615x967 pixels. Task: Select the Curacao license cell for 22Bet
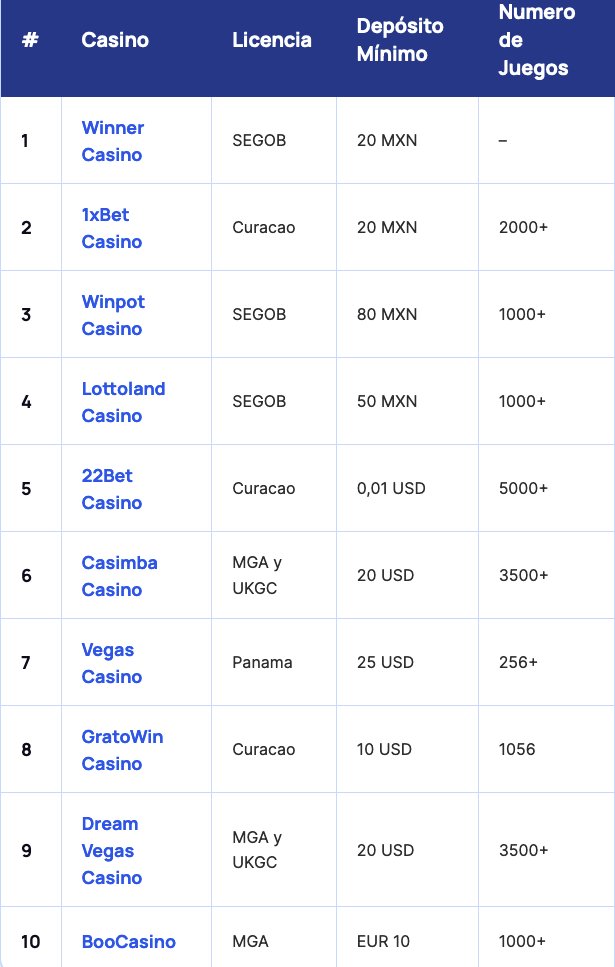click(x=262, y=488)
